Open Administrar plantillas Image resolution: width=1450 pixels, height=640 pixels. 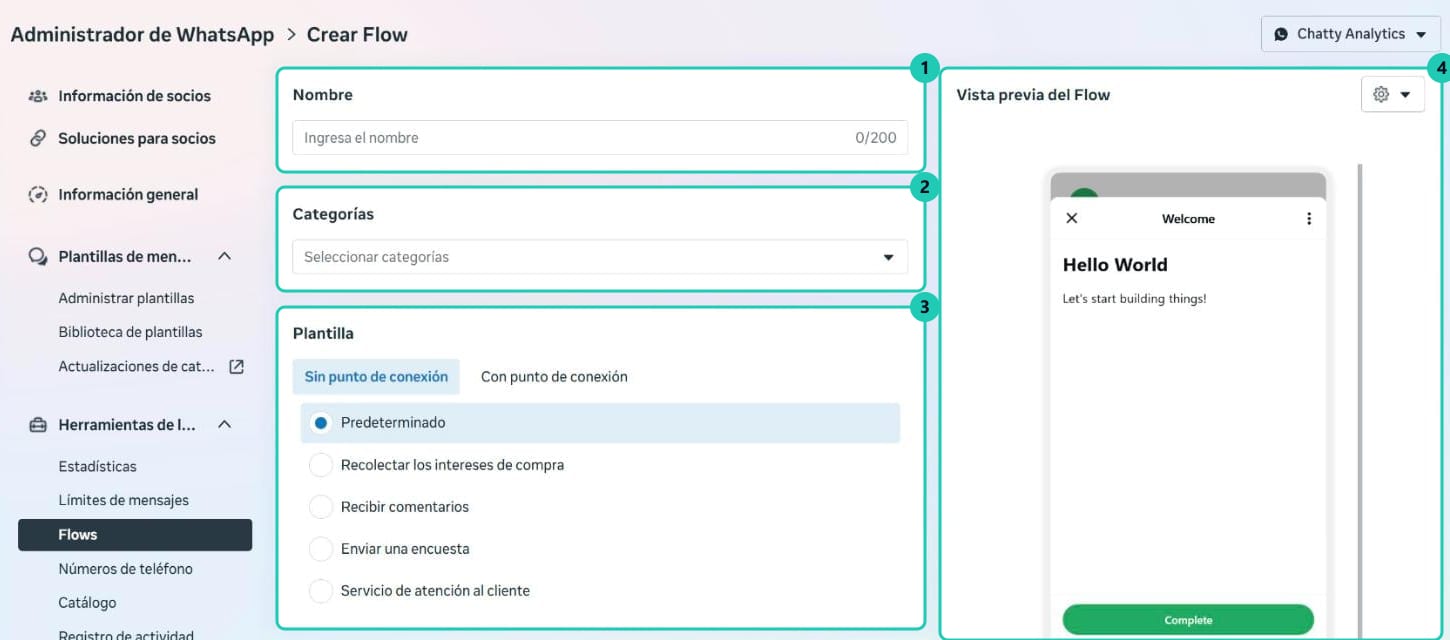[126, 298]
